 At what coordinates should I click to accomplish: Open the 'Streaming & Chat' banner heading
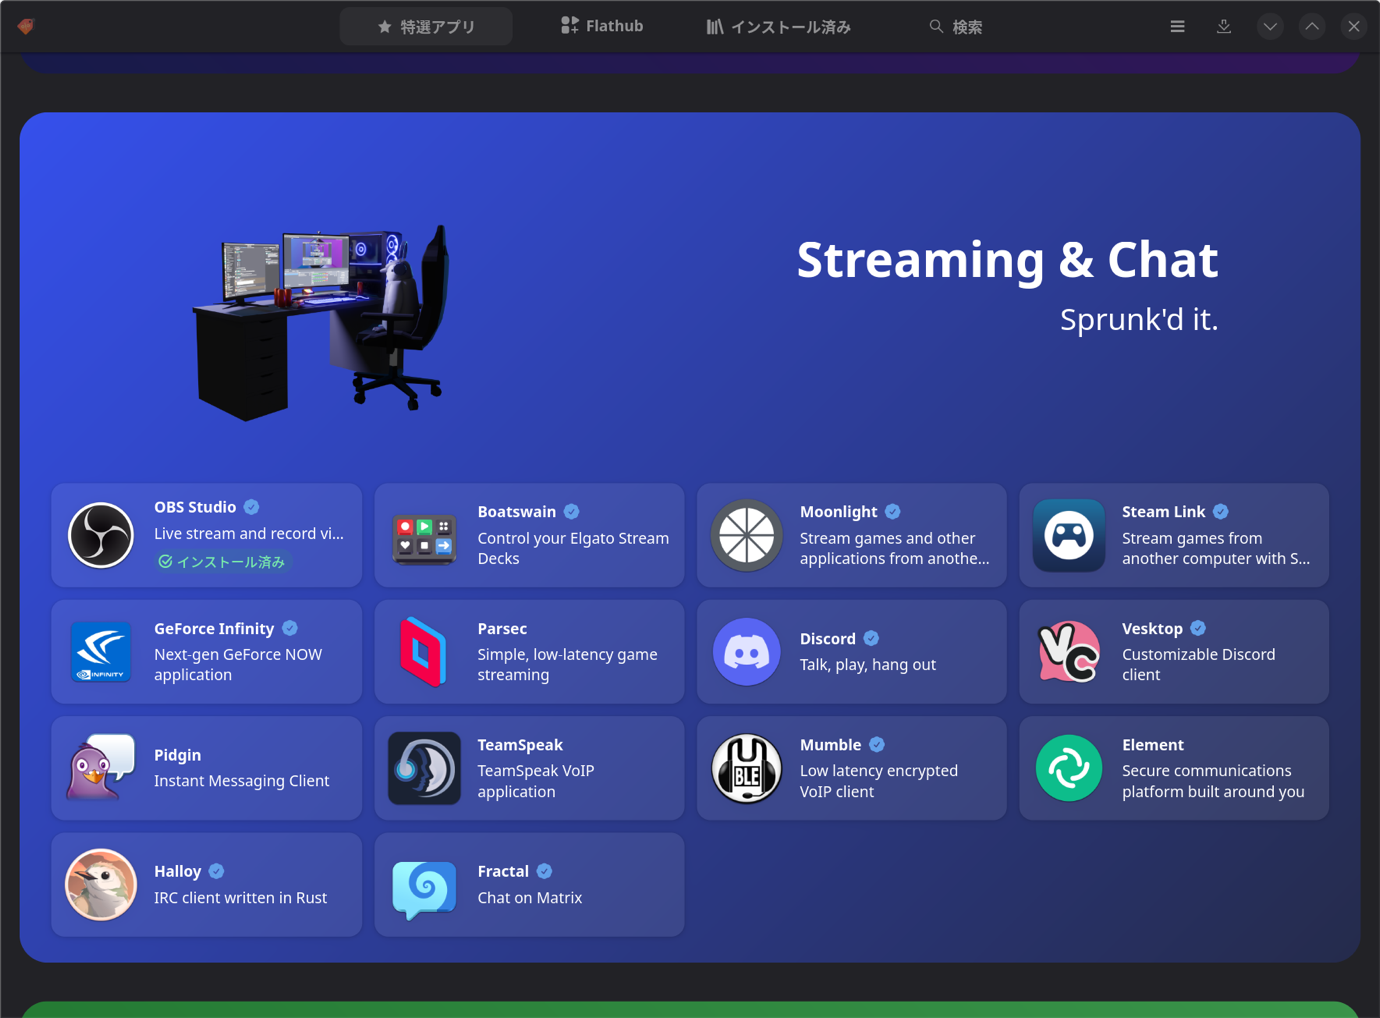[1007, 260]
